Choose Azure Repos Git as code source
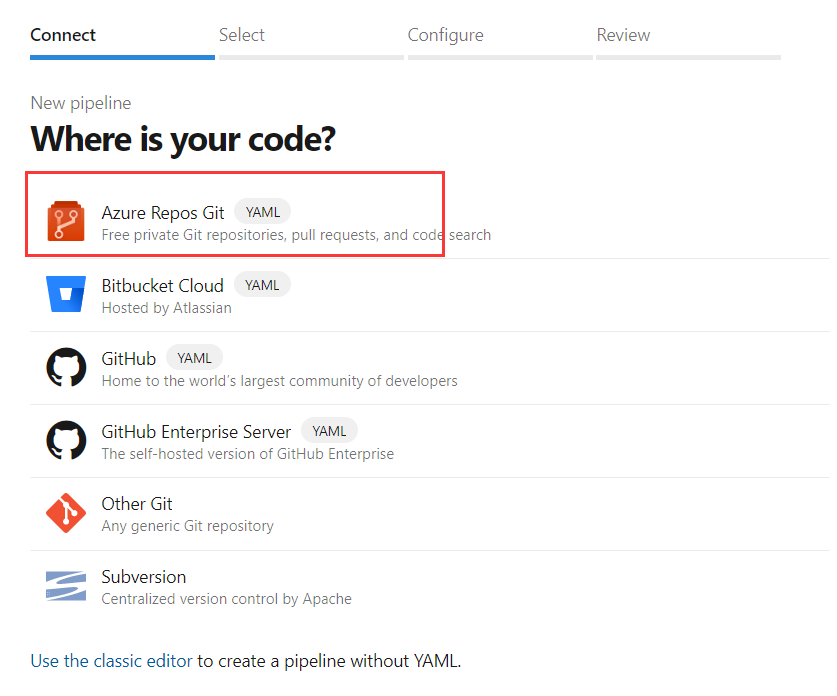The height and width of the screenshot is (696, 837). pyautogui.click(x=163, y=212)
